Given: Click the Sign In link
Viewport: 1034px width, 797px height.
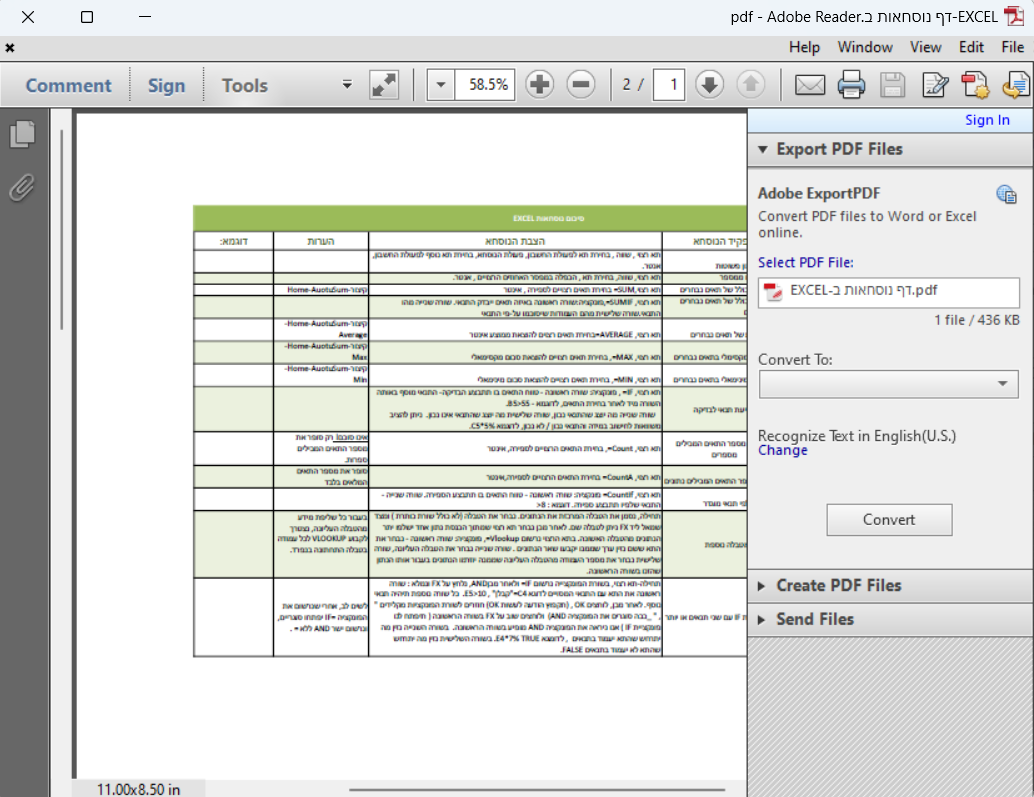Looking at the screenshot, I should (987, 120).
